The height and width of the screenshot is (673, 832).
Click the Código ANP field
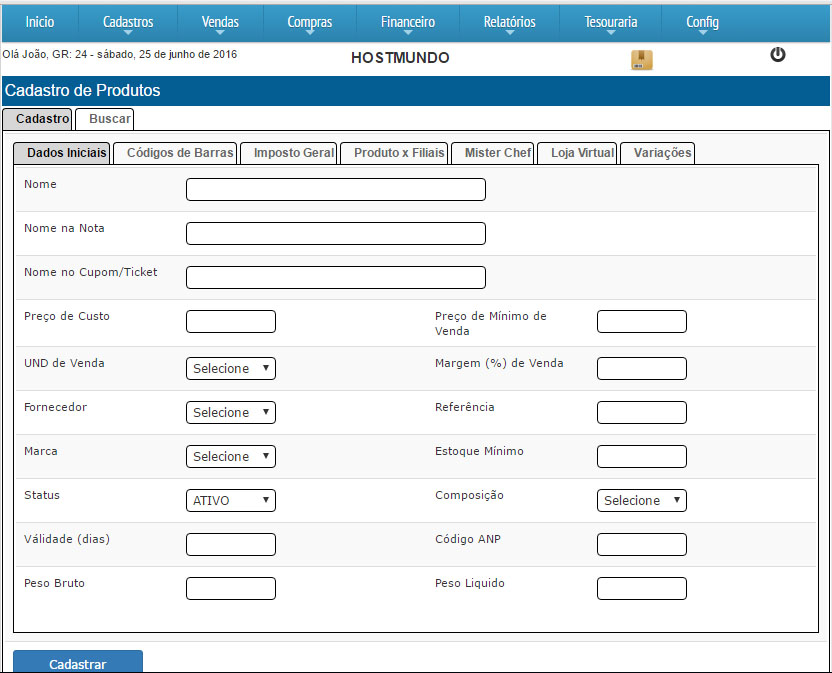tap(642, 545)
